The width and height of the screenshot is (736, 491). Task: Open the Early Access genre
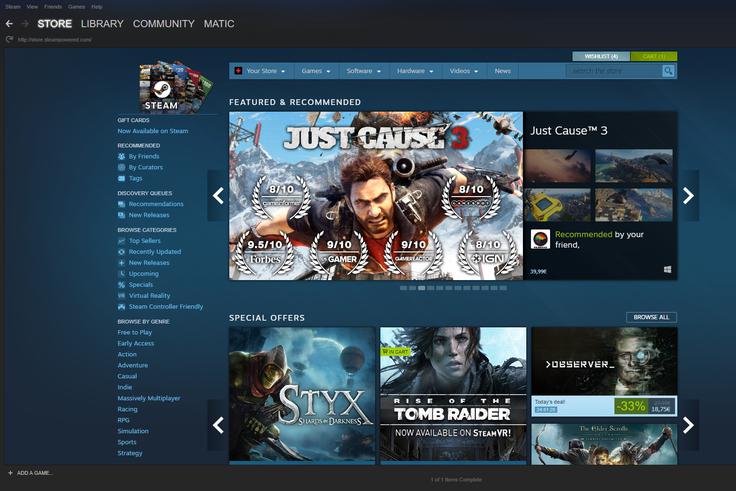point(136,343)
